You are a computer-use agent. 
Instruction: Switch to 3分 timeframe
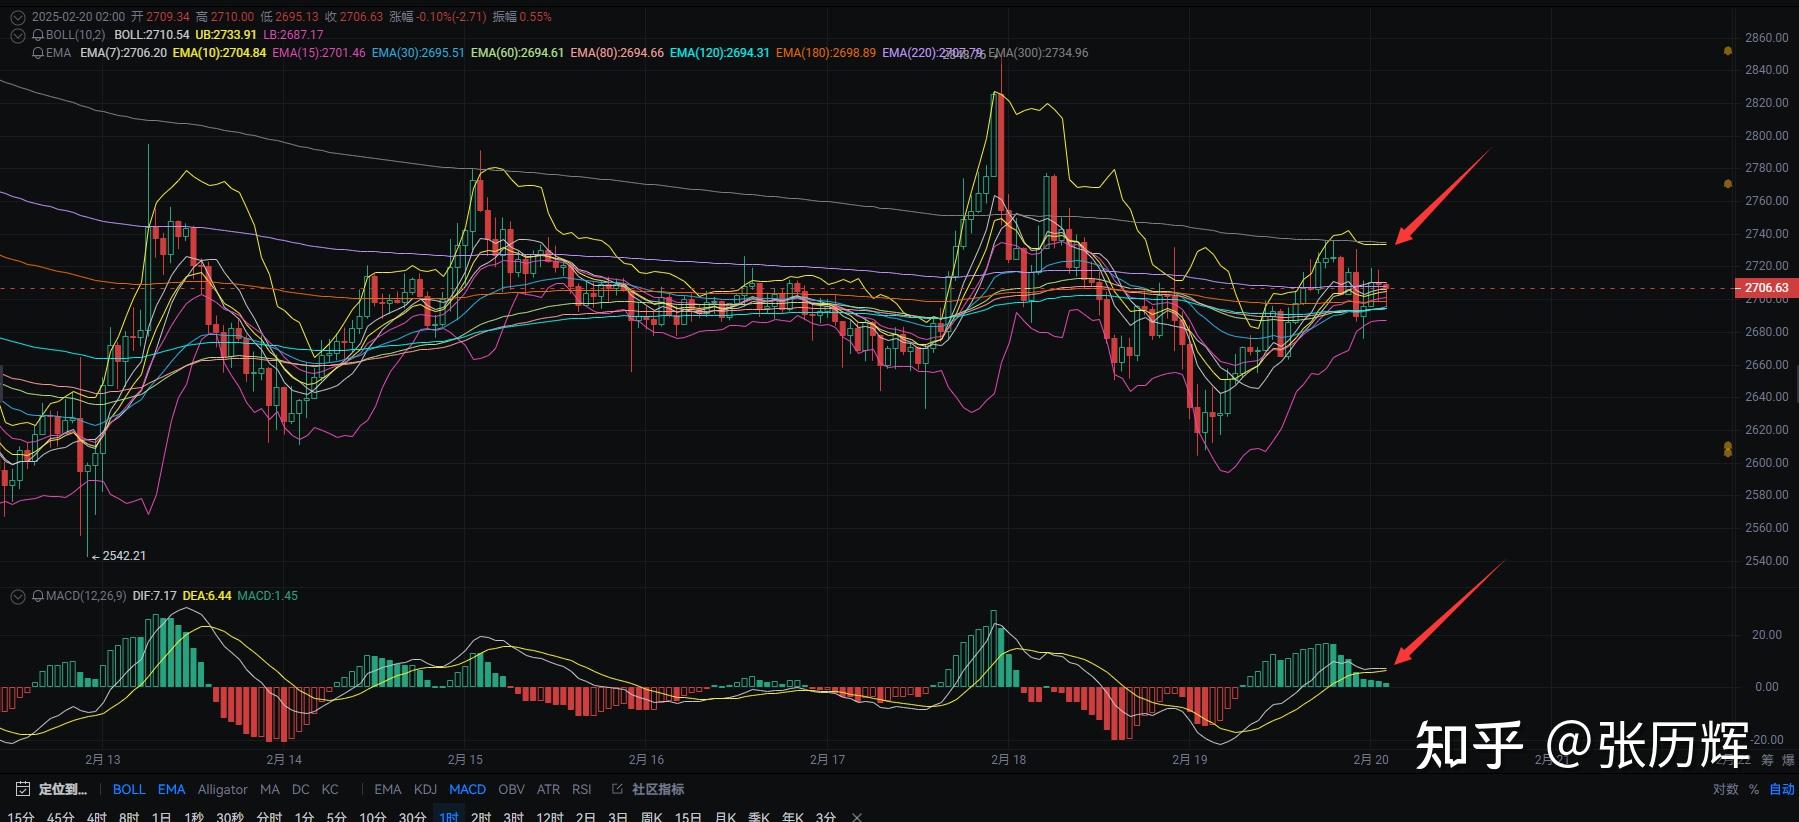[x=826, y=816]
